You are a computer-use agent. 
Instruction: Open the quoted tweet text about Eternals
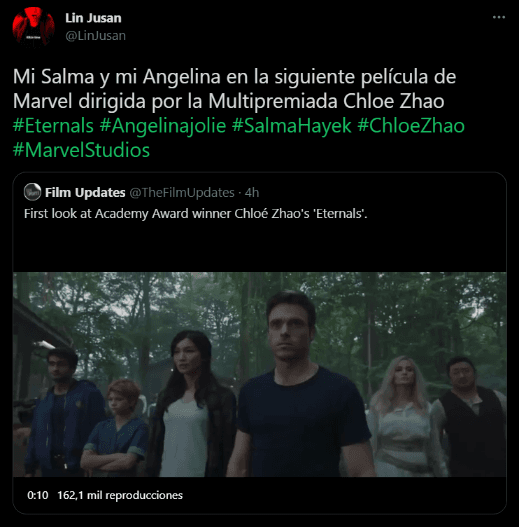pos(196,214)
